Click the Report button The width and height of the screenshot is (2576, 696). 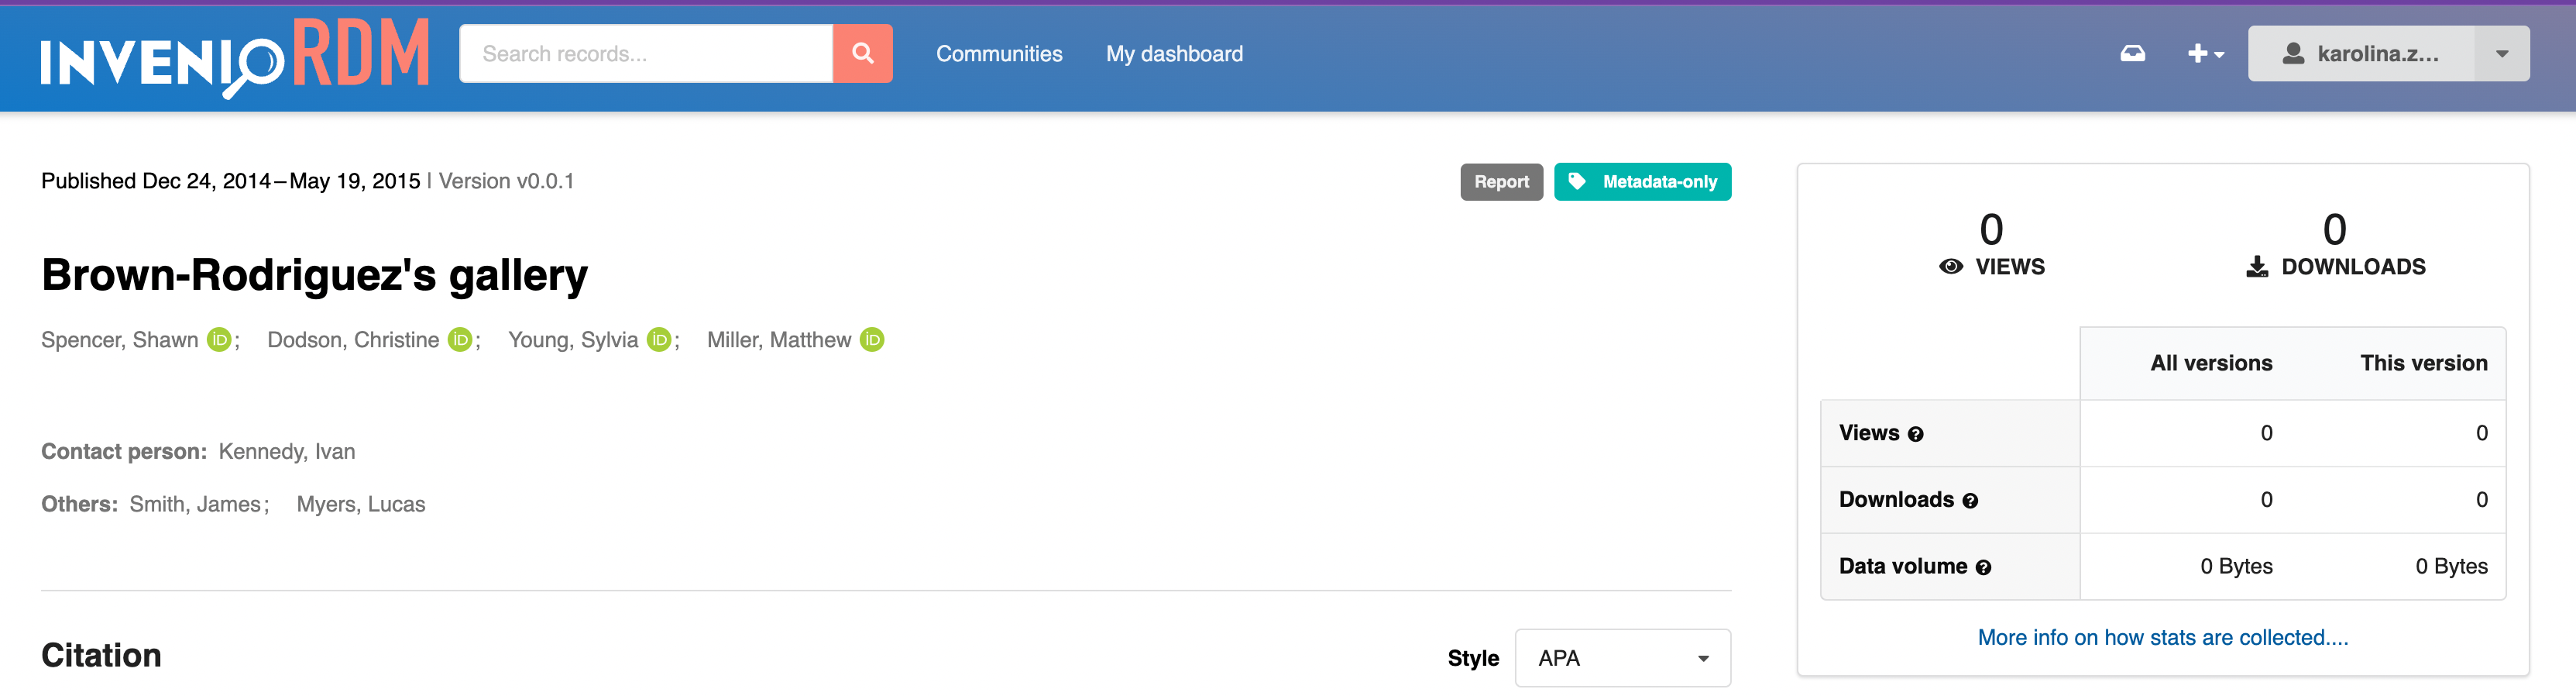pyautogui.click(x=1501, y=182)
